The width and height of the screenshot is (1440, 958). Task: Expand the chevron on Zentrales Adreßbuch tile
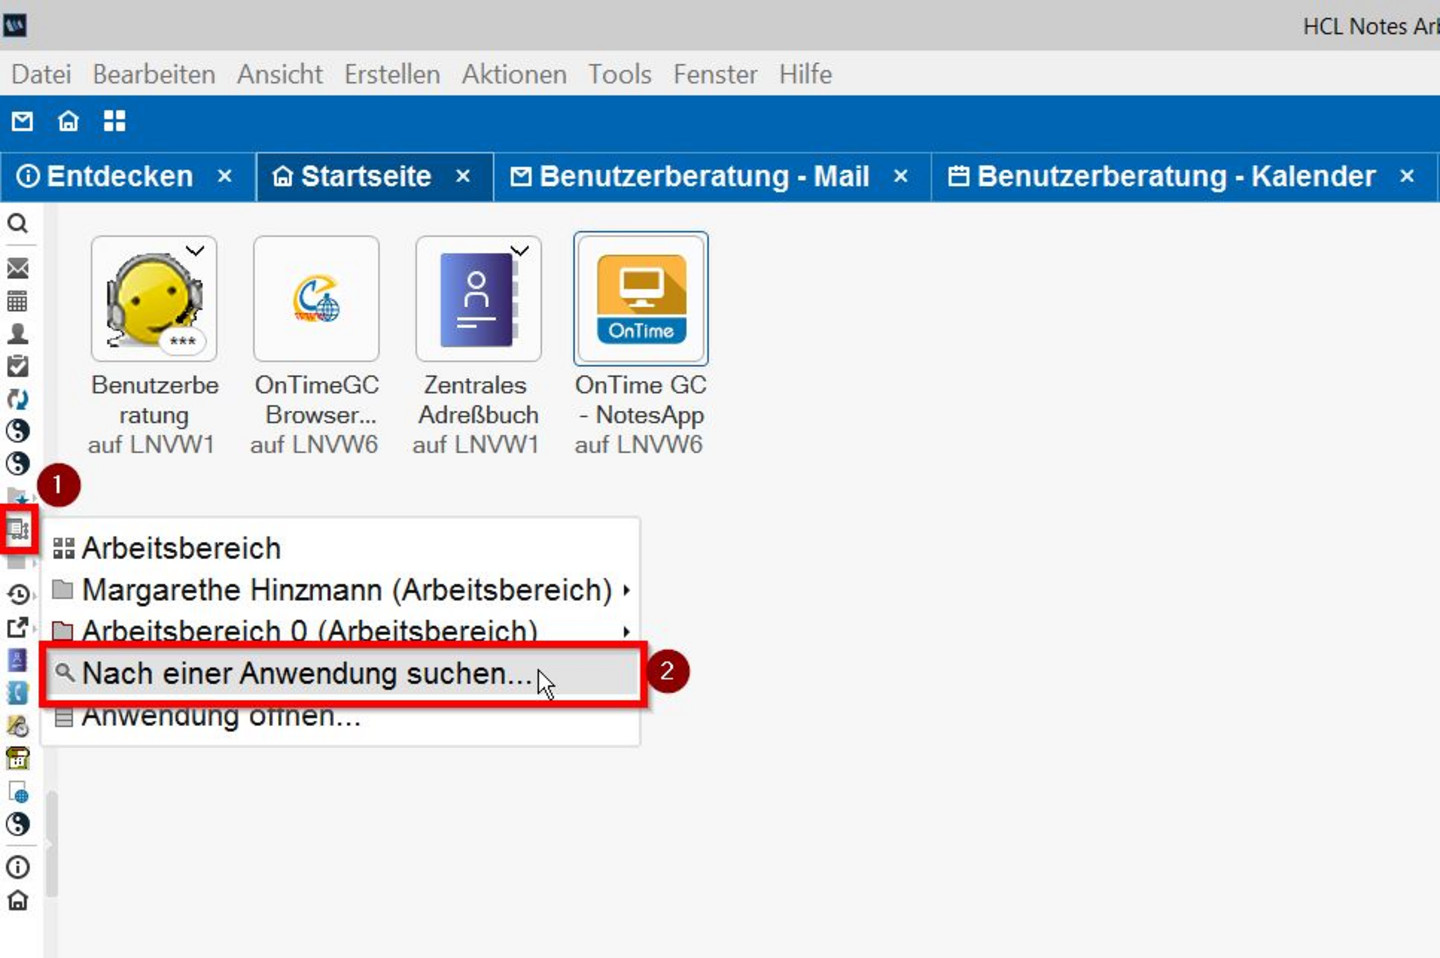(x=520, y=251)
